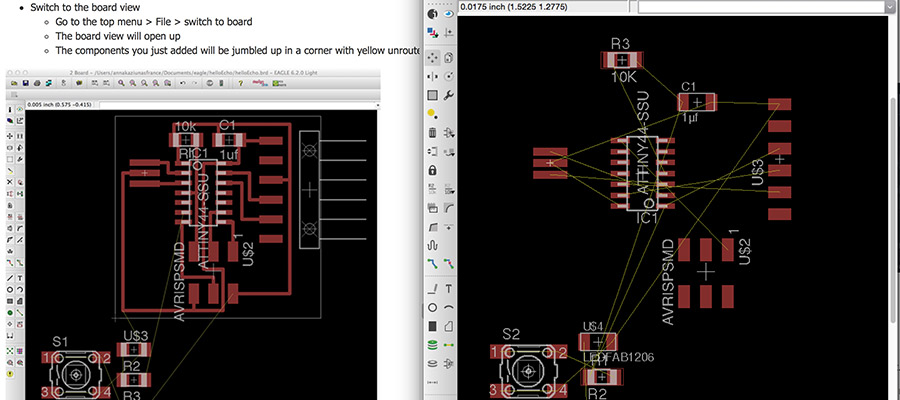The width and height of the screenshot is (900, 400).
Task: Select Mirror tool in right EAGLE window
Action: [433, 76]
